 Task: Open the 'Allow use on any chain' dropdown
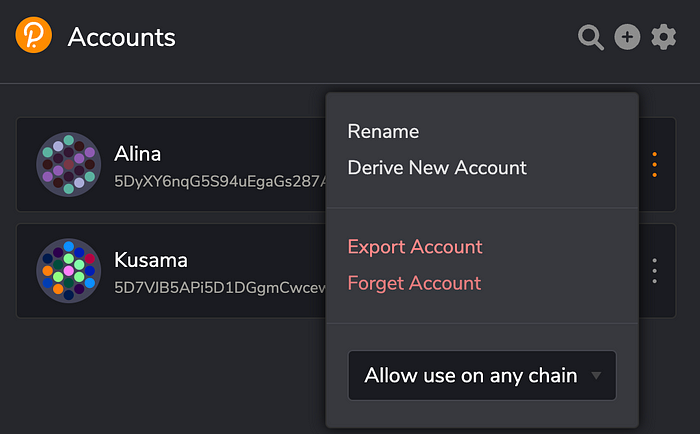pyautogui.click(x=471, y=376)
